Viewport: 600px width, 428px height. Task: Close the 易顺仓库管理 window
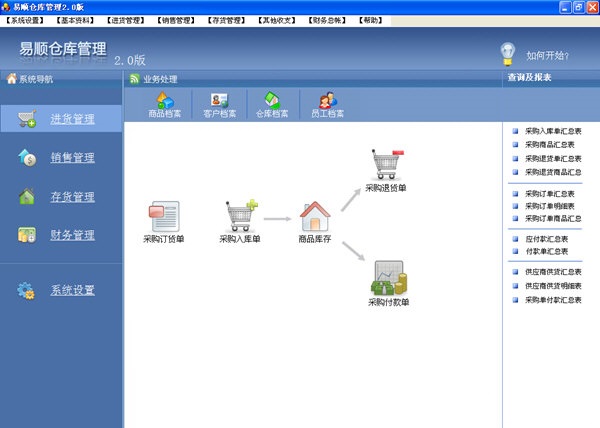[x=592, y=7]
